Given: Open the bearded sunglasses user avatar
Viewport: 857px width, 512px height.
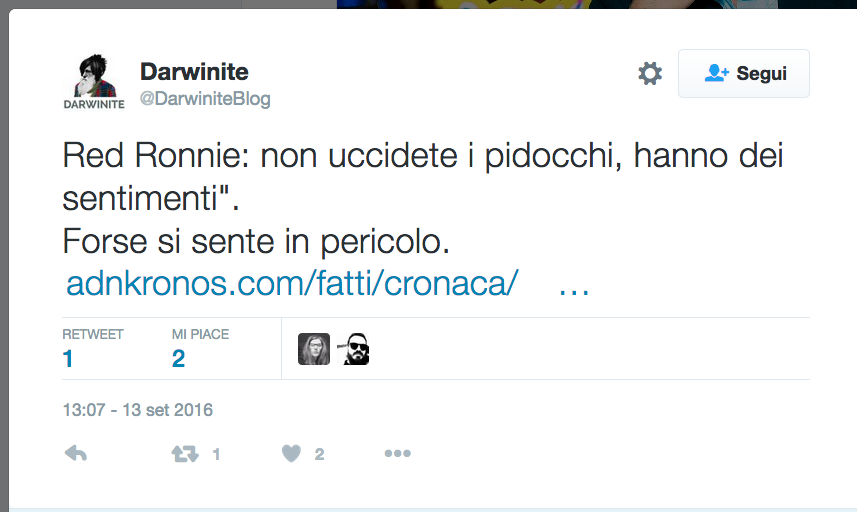Looking at the screenshot, I should point(356,349).
